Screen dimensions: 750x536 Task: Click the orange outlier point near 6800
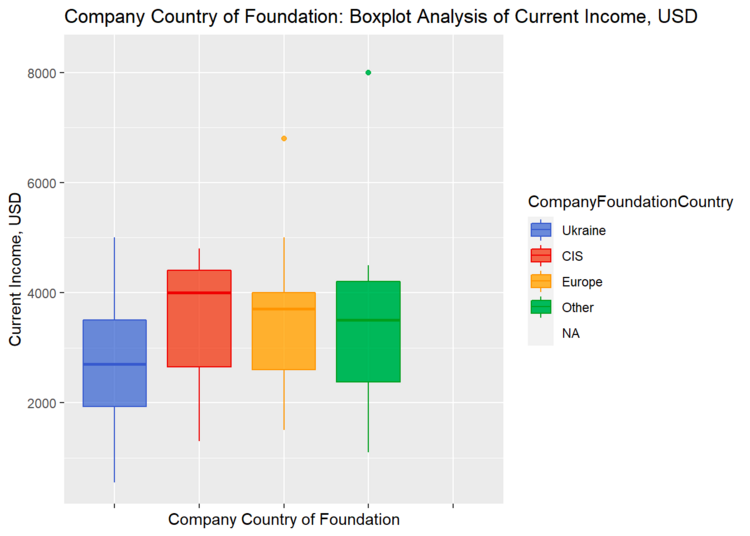(284, 138)
